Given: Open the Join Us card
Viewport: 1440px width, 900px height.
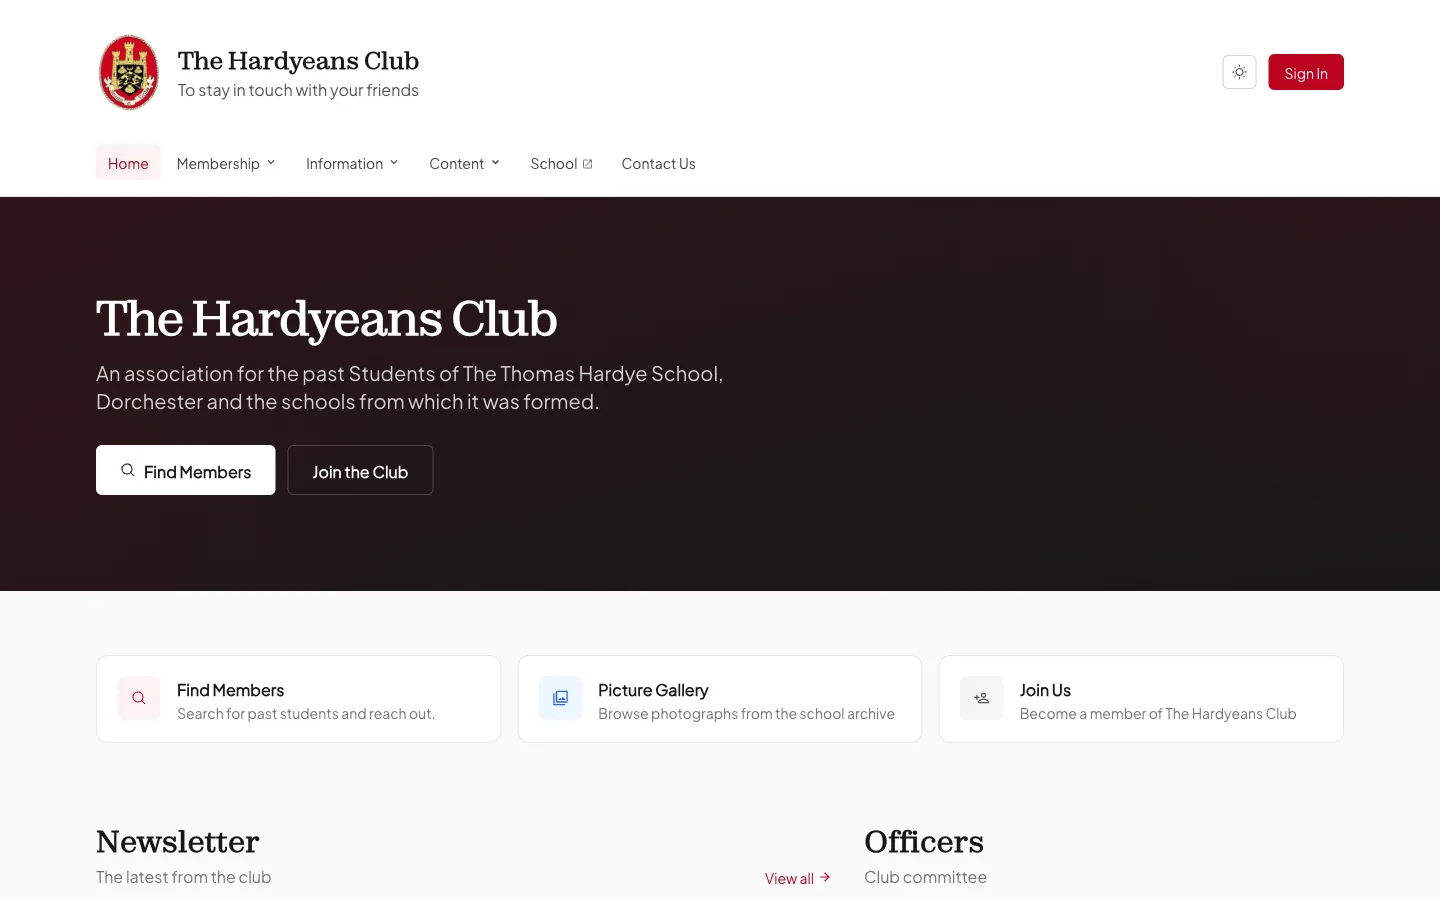Looking at the screenshot, I should coord(1141,699).
